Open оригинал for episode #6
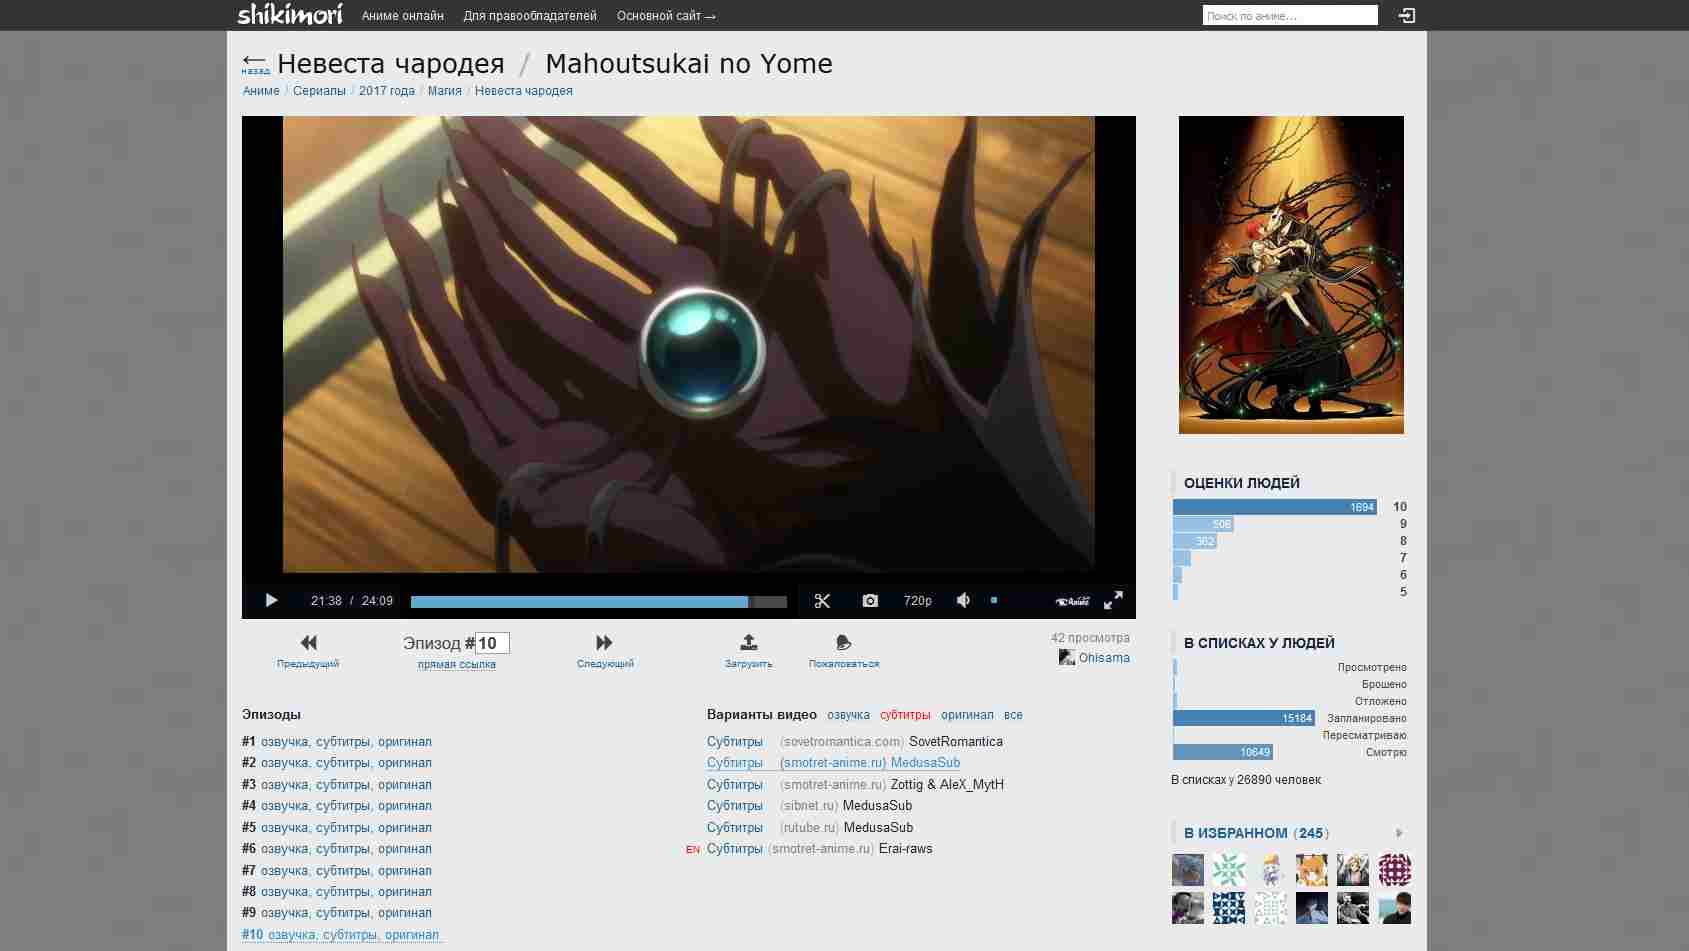The height and width of the screenshot is (951, 1689). point(405,849)
